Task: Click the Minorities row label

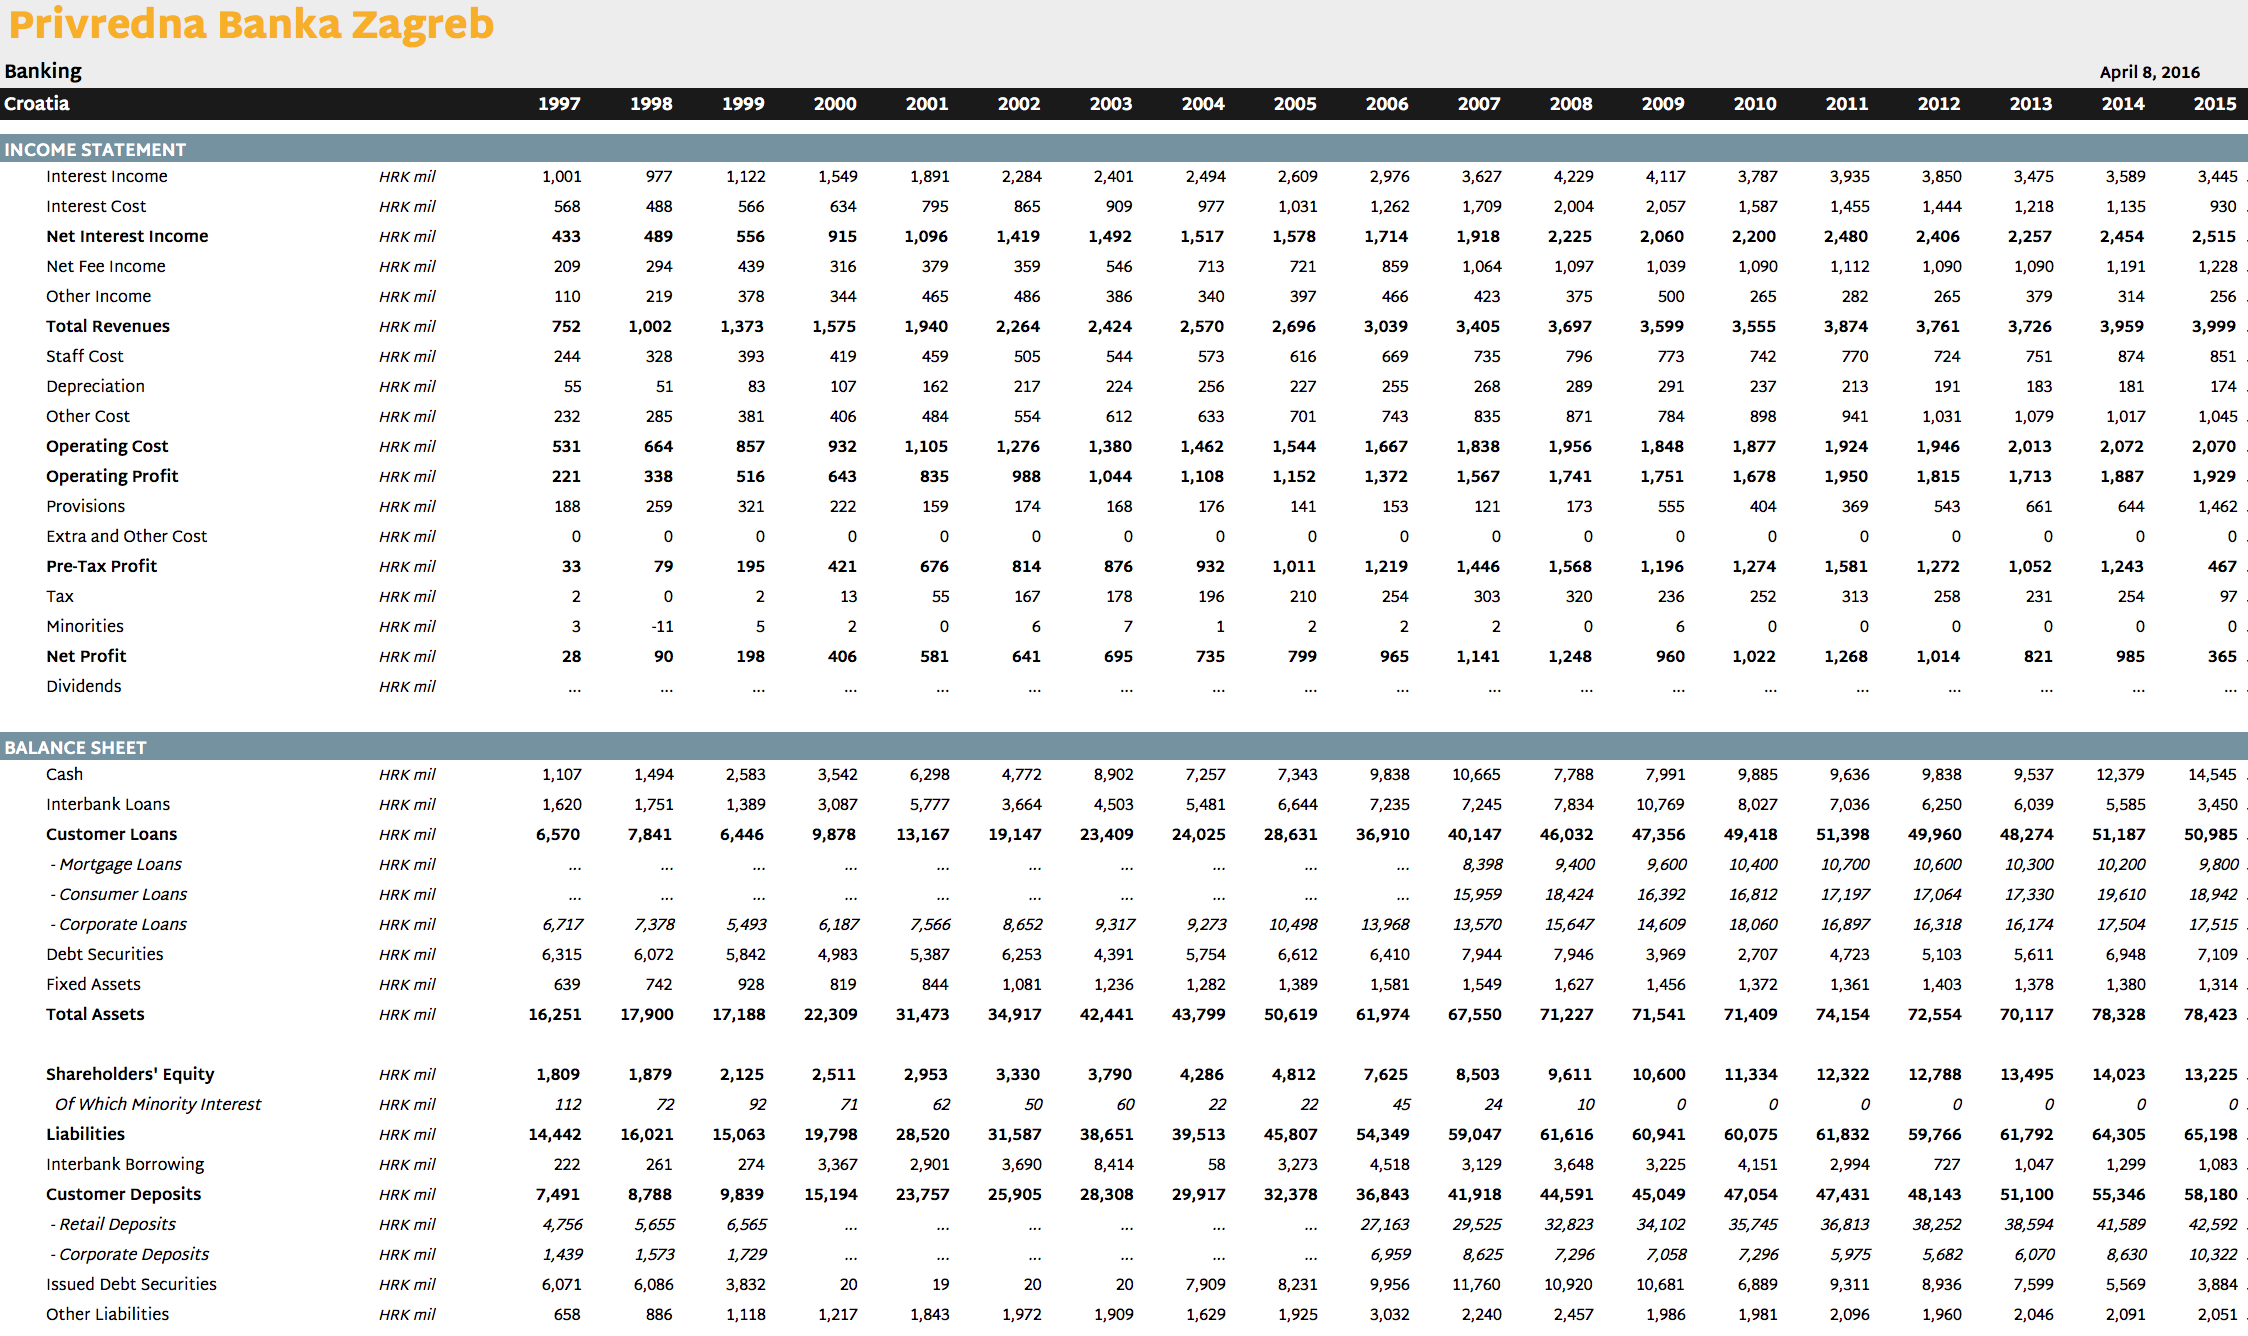Action: [x=85, y=626]
